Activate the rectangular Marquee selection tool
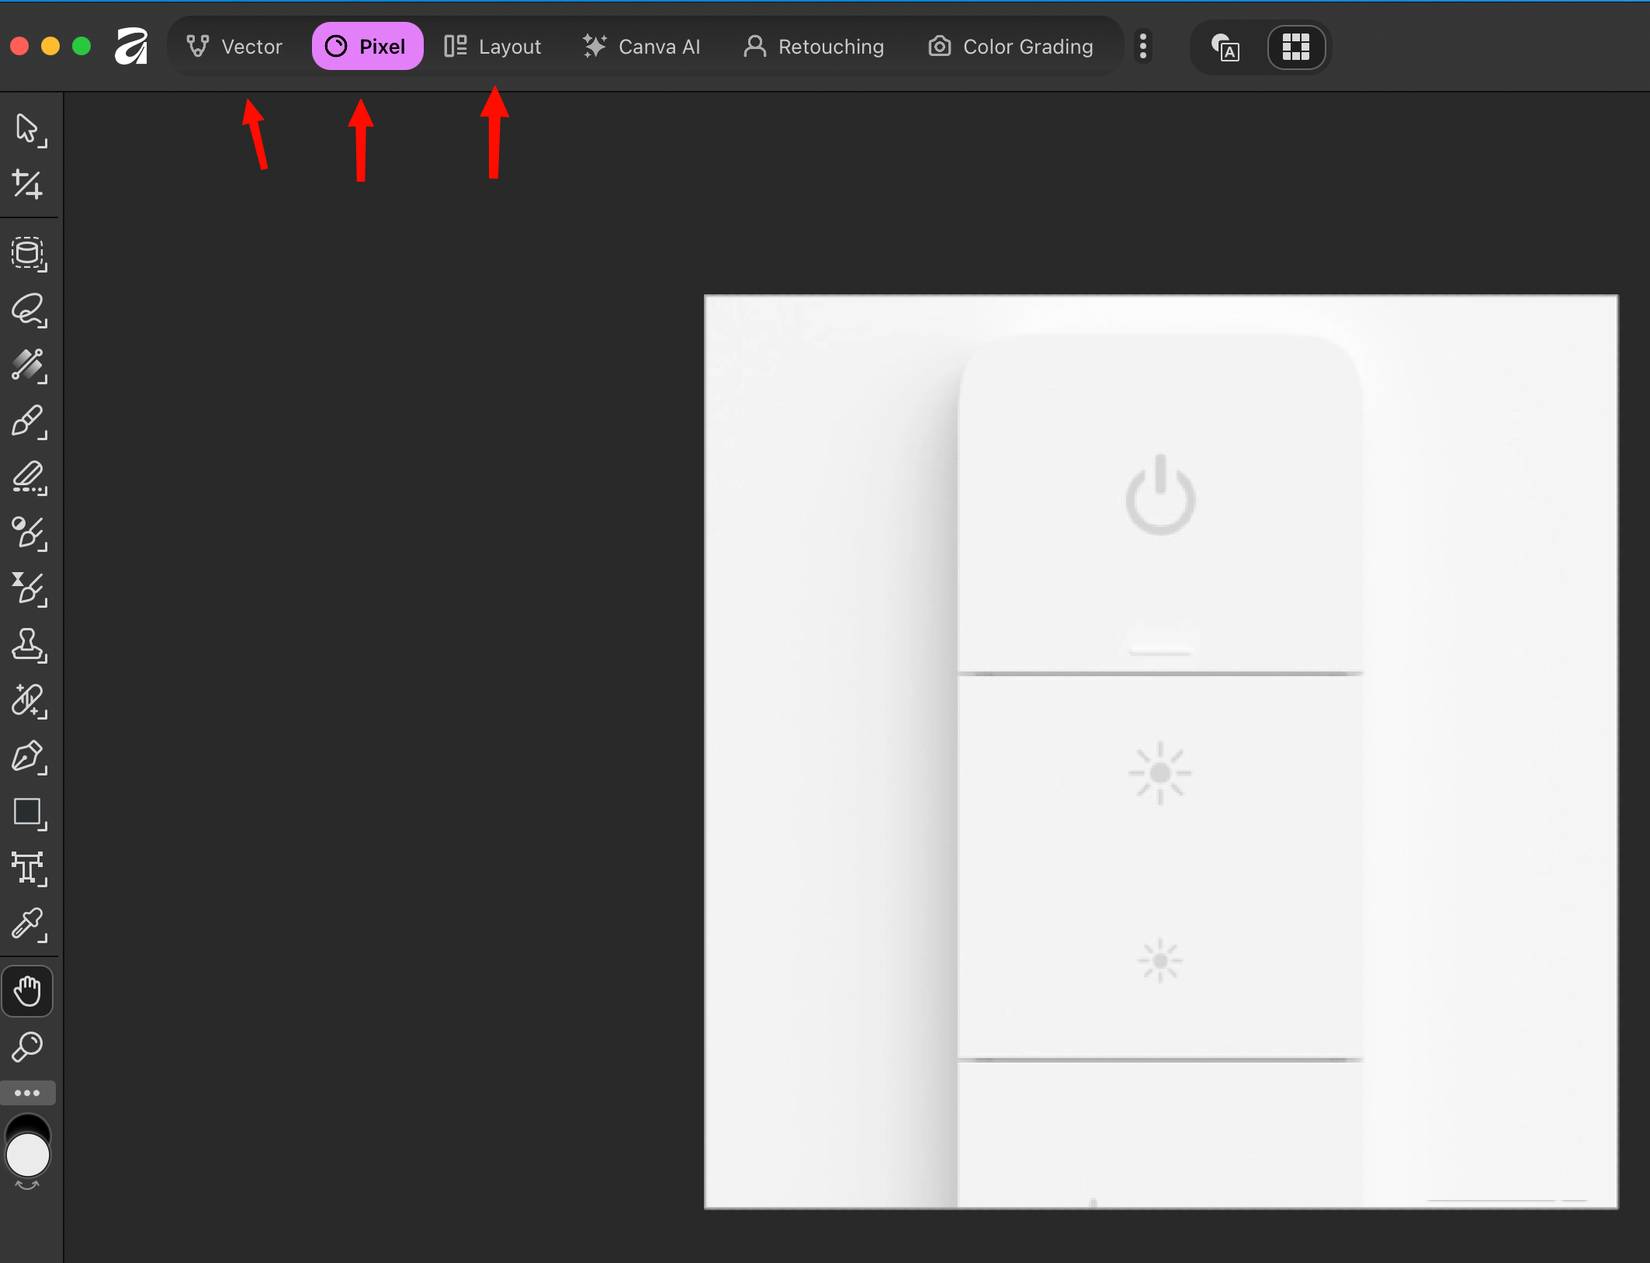Viewport: 1650px width, 1263px height. pyautogui.click(x=27, y=254)
